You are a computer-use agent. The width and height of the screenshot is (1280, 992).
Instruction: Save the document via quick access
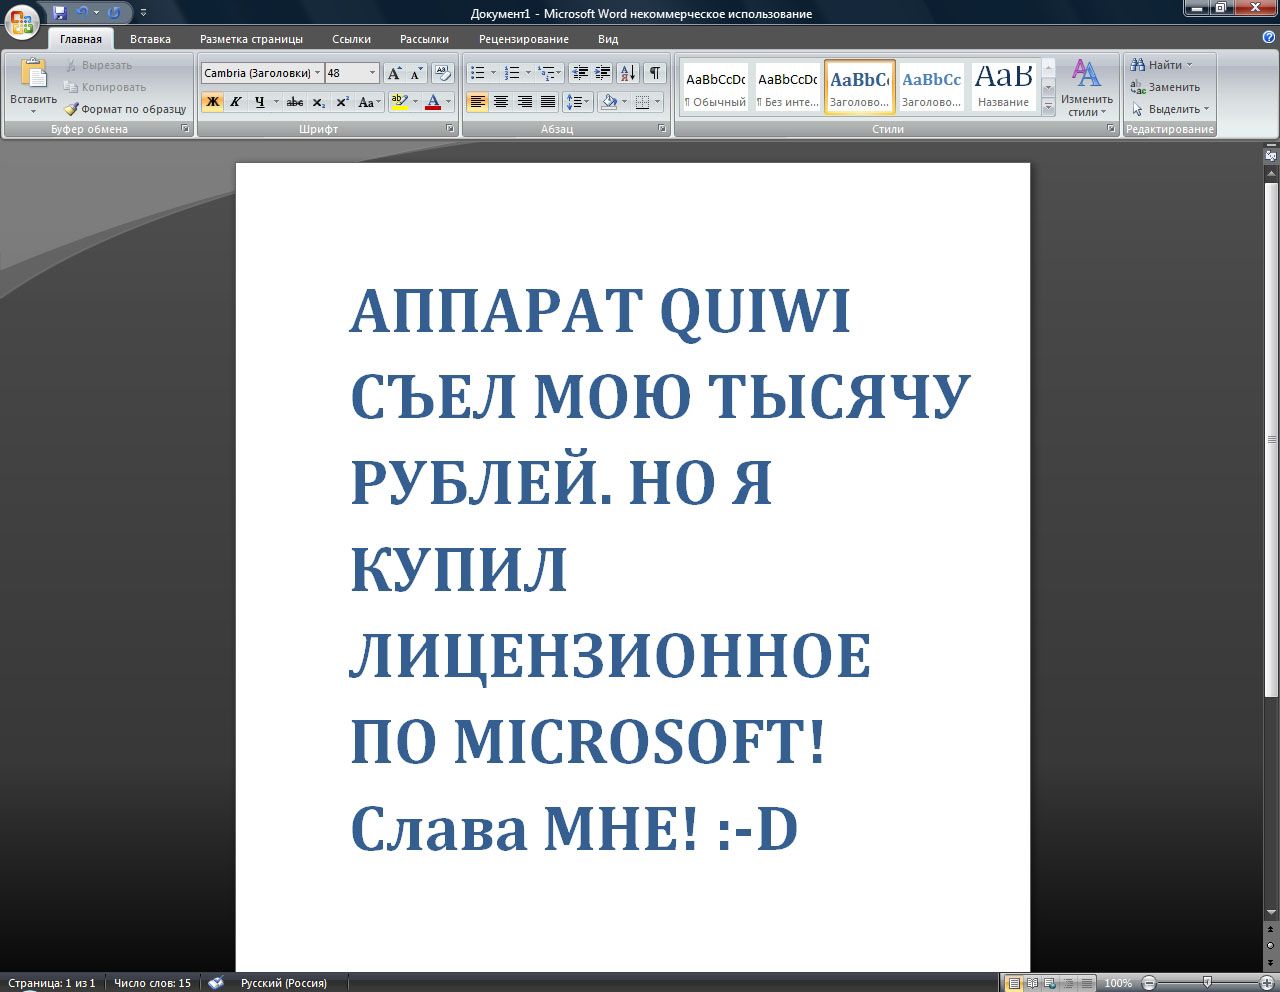click(x=60, y=13)
